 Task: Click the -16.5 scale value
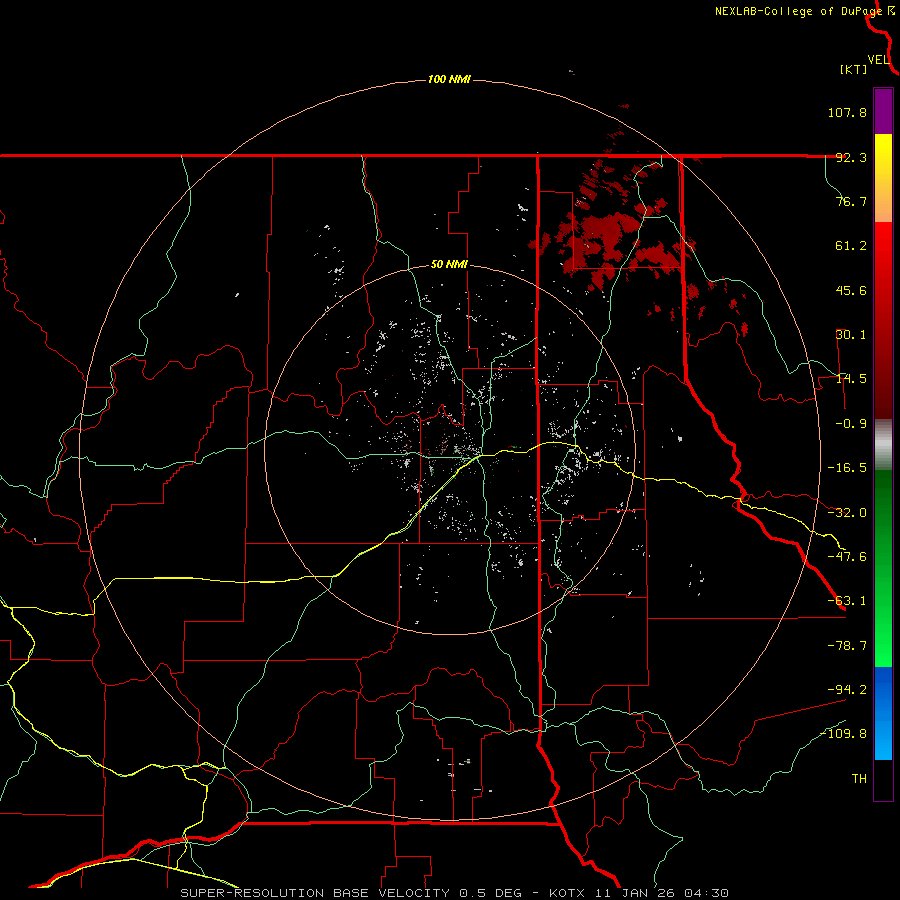[x=847, y=468]
